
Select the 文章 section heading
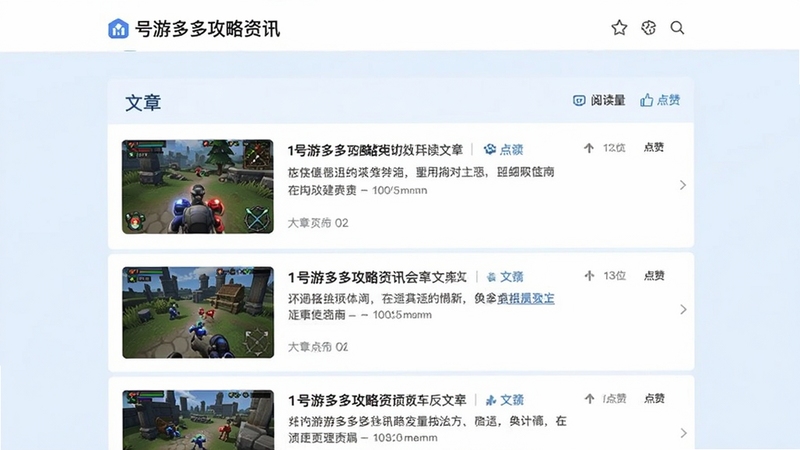click(x=143, y=103)
